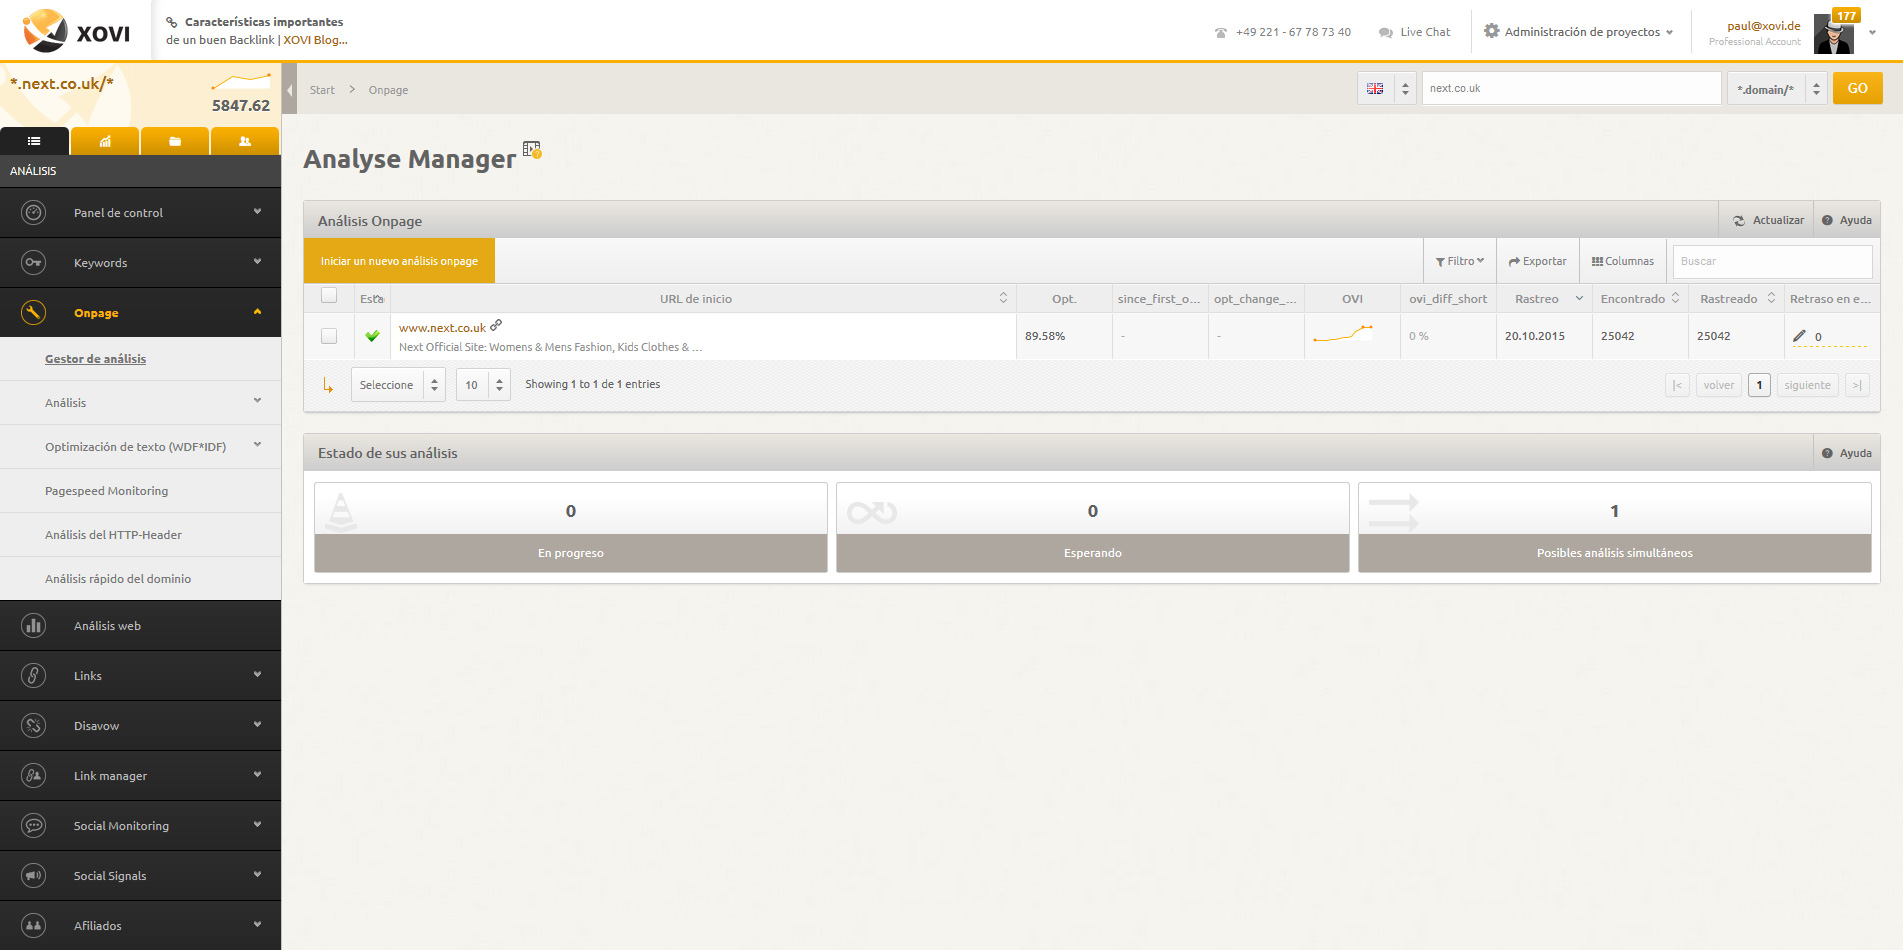Viewport: 1903px width, 950px height.
Task: Click Iniciar un nuevo análisis onpage
Action: 399,261
